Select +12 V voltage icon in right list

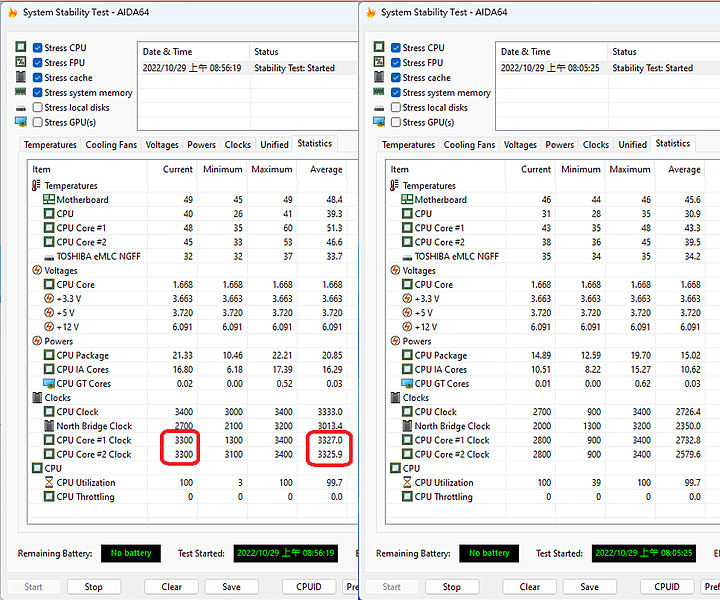(407, 326)
